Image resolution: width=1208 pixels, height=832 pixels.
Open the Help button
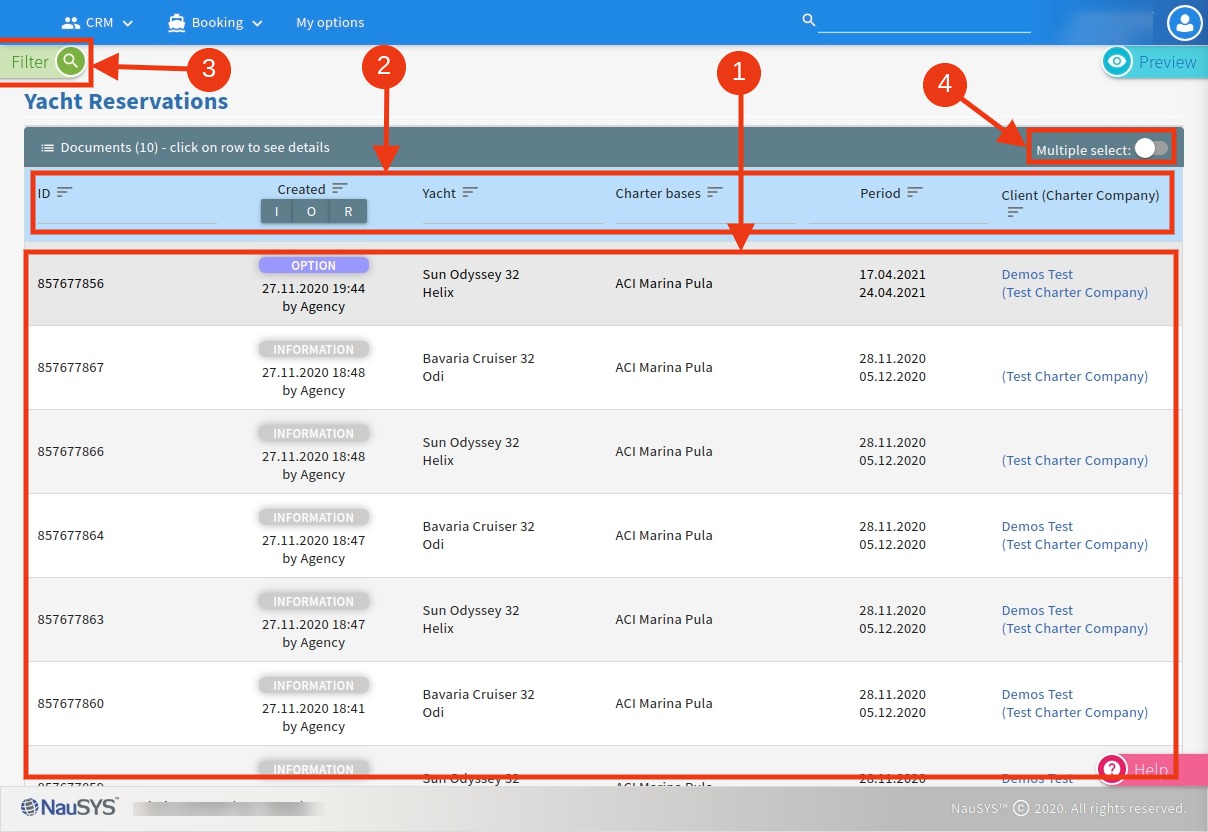pyautogui.click(x=1152, y=769)
